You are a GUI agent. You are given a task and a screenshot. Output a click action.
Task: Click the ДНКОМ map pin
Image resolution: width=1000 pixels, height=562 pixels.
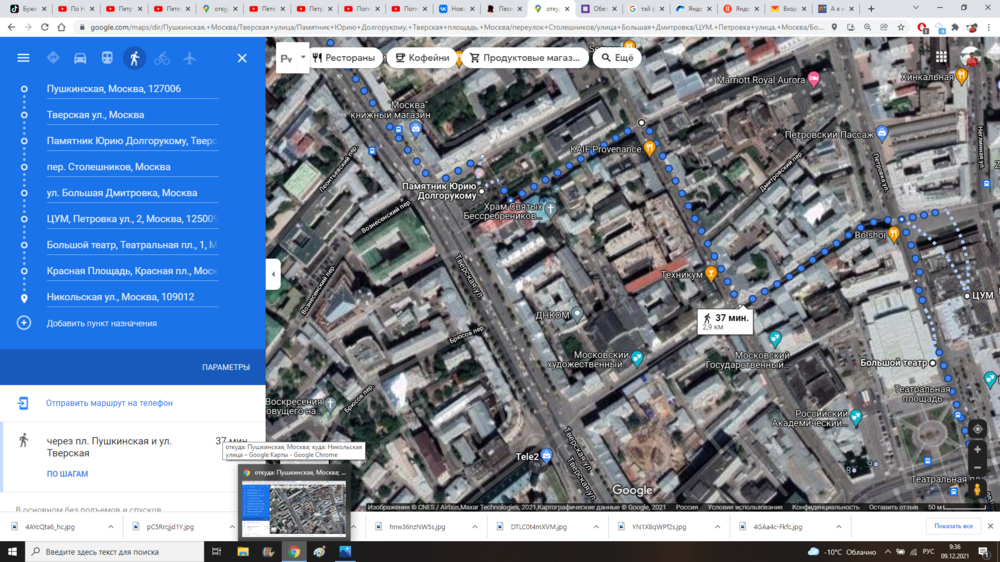pos(577,313)
